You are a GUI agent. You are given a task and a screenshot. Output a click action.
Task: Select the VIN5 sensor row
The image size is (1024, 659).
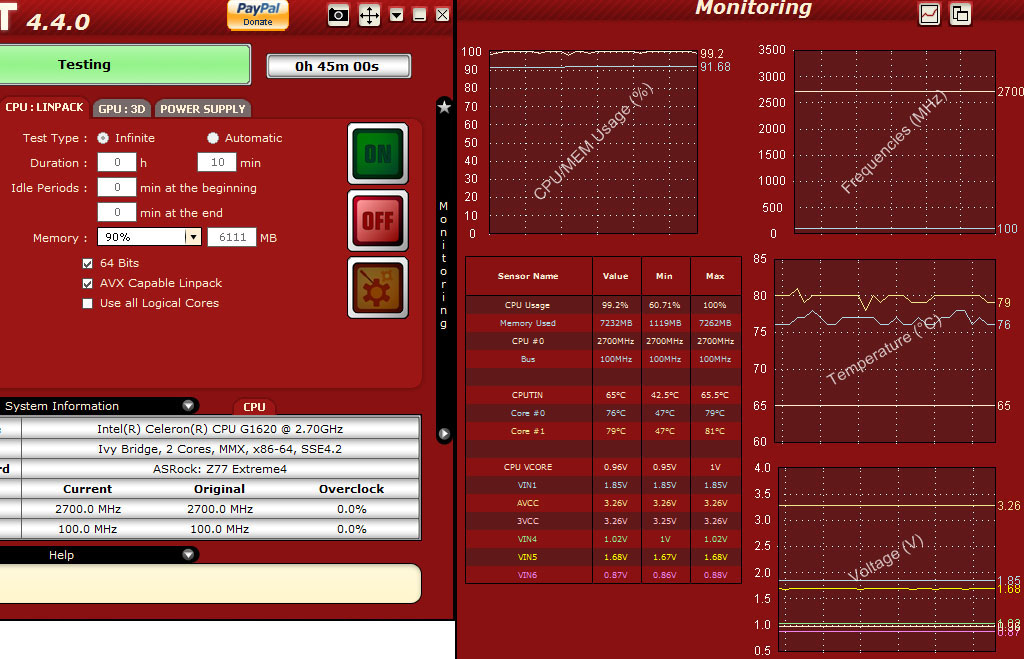pos(603,557)
